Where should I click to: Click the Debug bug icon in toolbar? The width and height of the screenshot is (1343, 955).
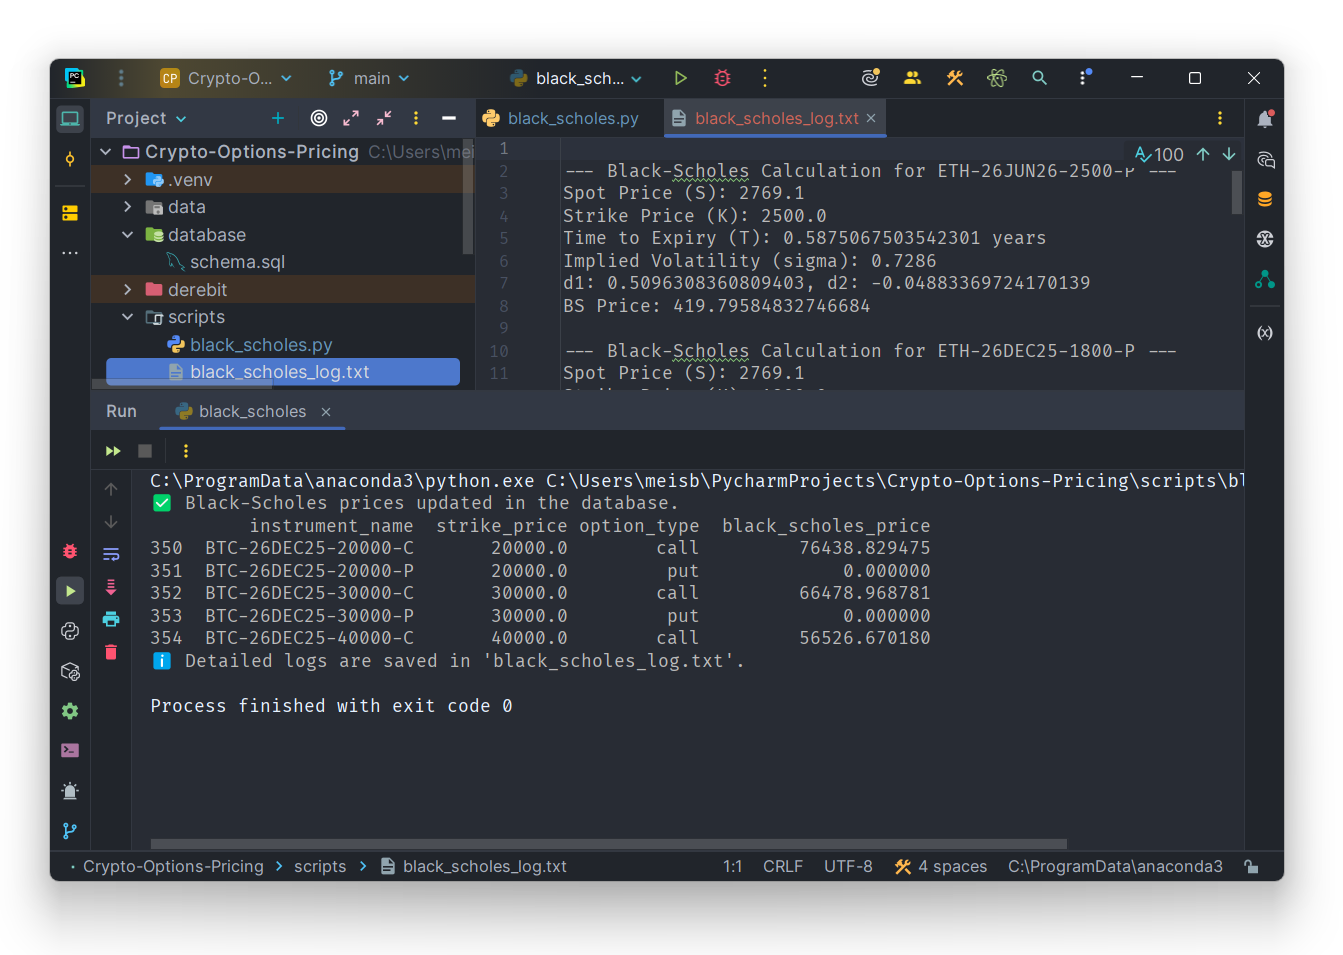(722, 78)
